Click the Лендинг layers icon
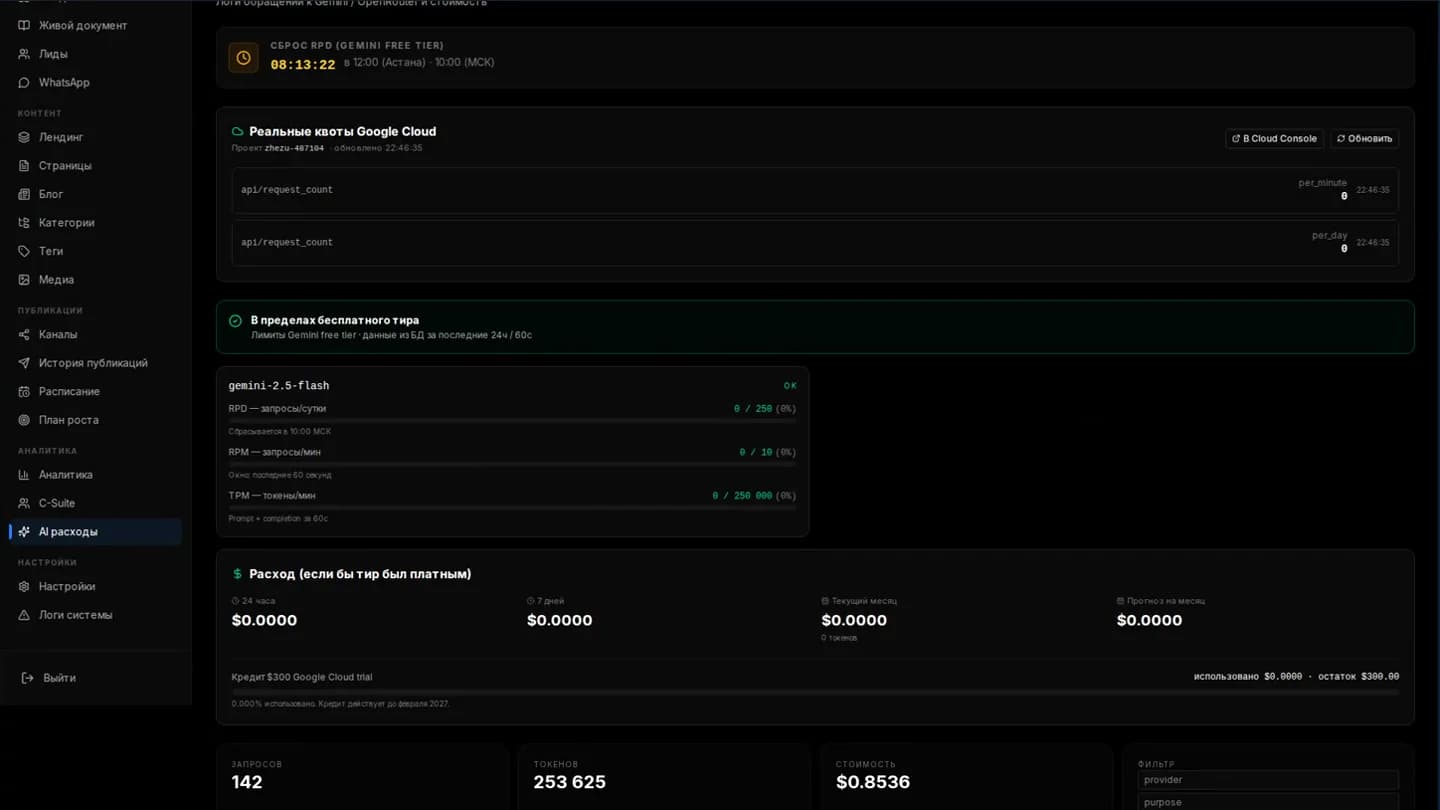The height and width of the screenshot is (810, 1440). (x=24, y=137)
